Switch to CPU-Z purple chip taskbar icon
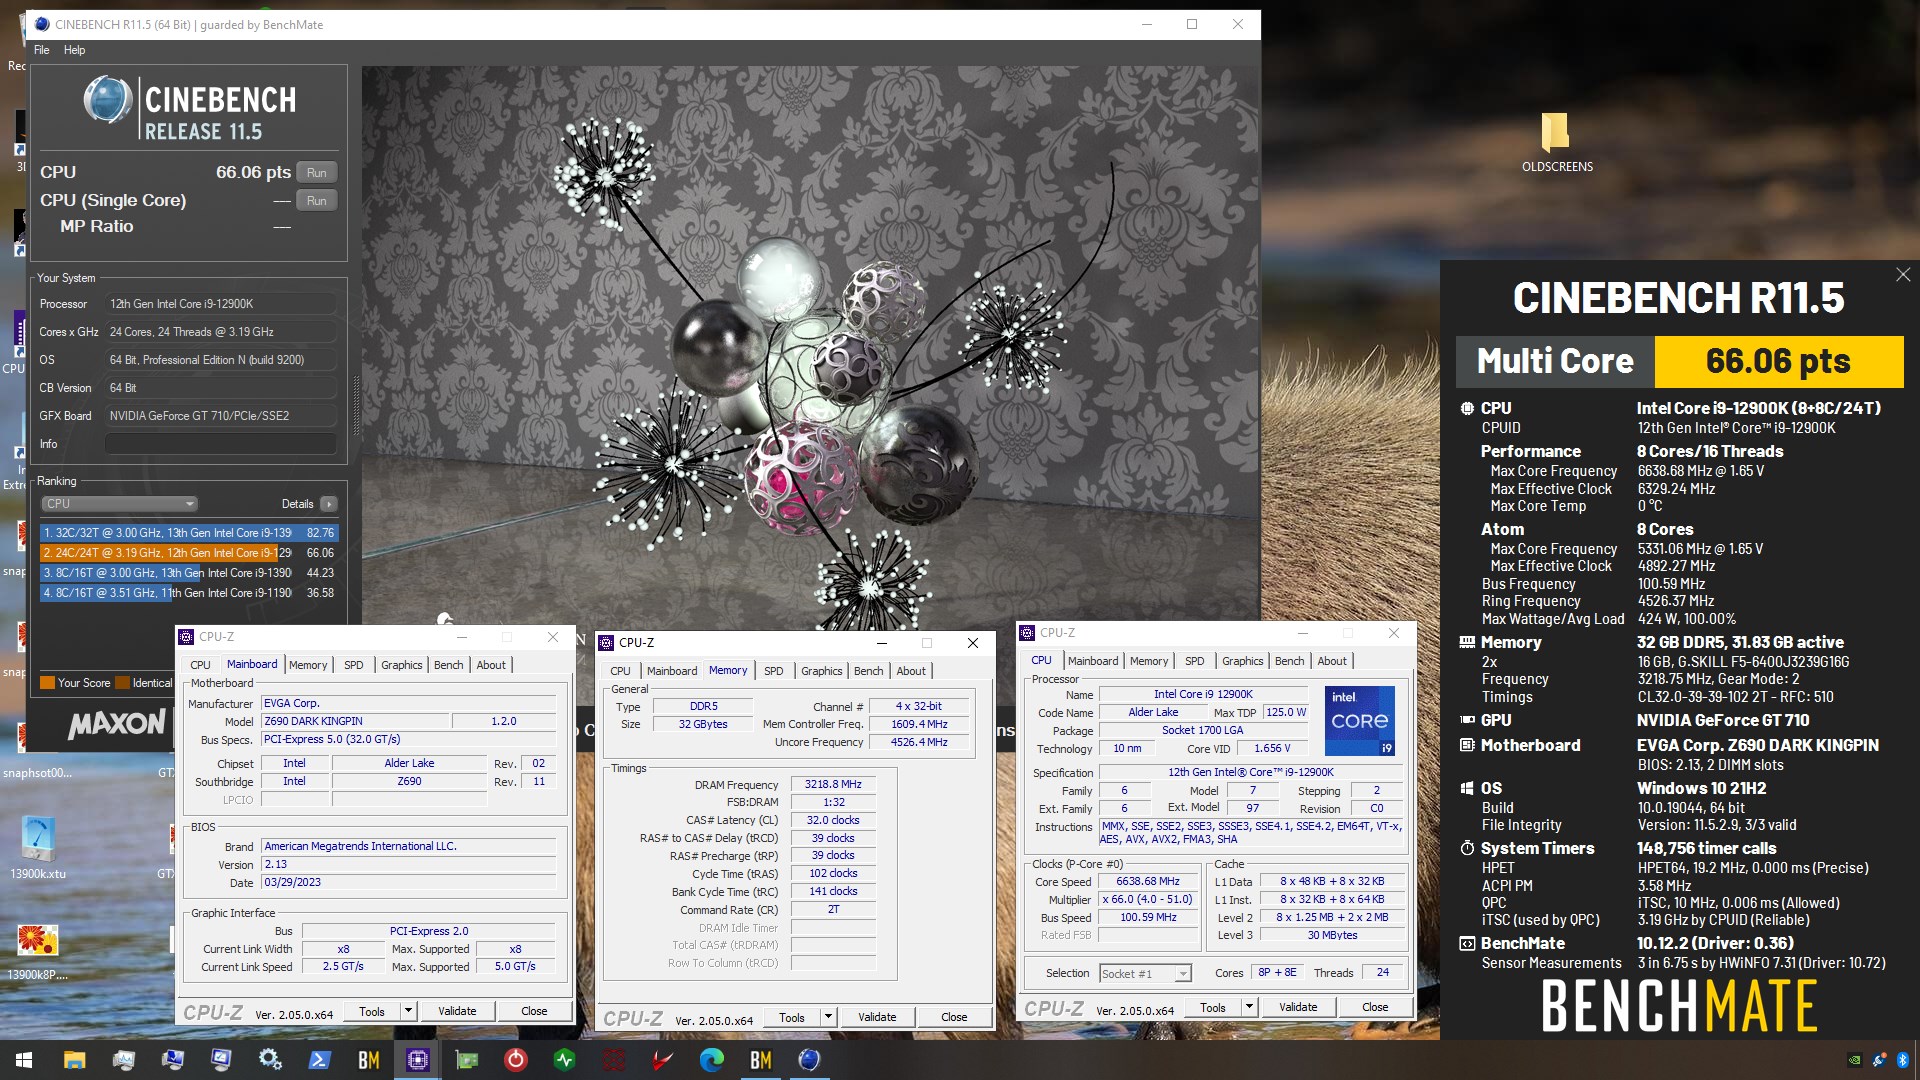The height and width of the screenshot is (1080, 1920). (x=417, y=1060)
